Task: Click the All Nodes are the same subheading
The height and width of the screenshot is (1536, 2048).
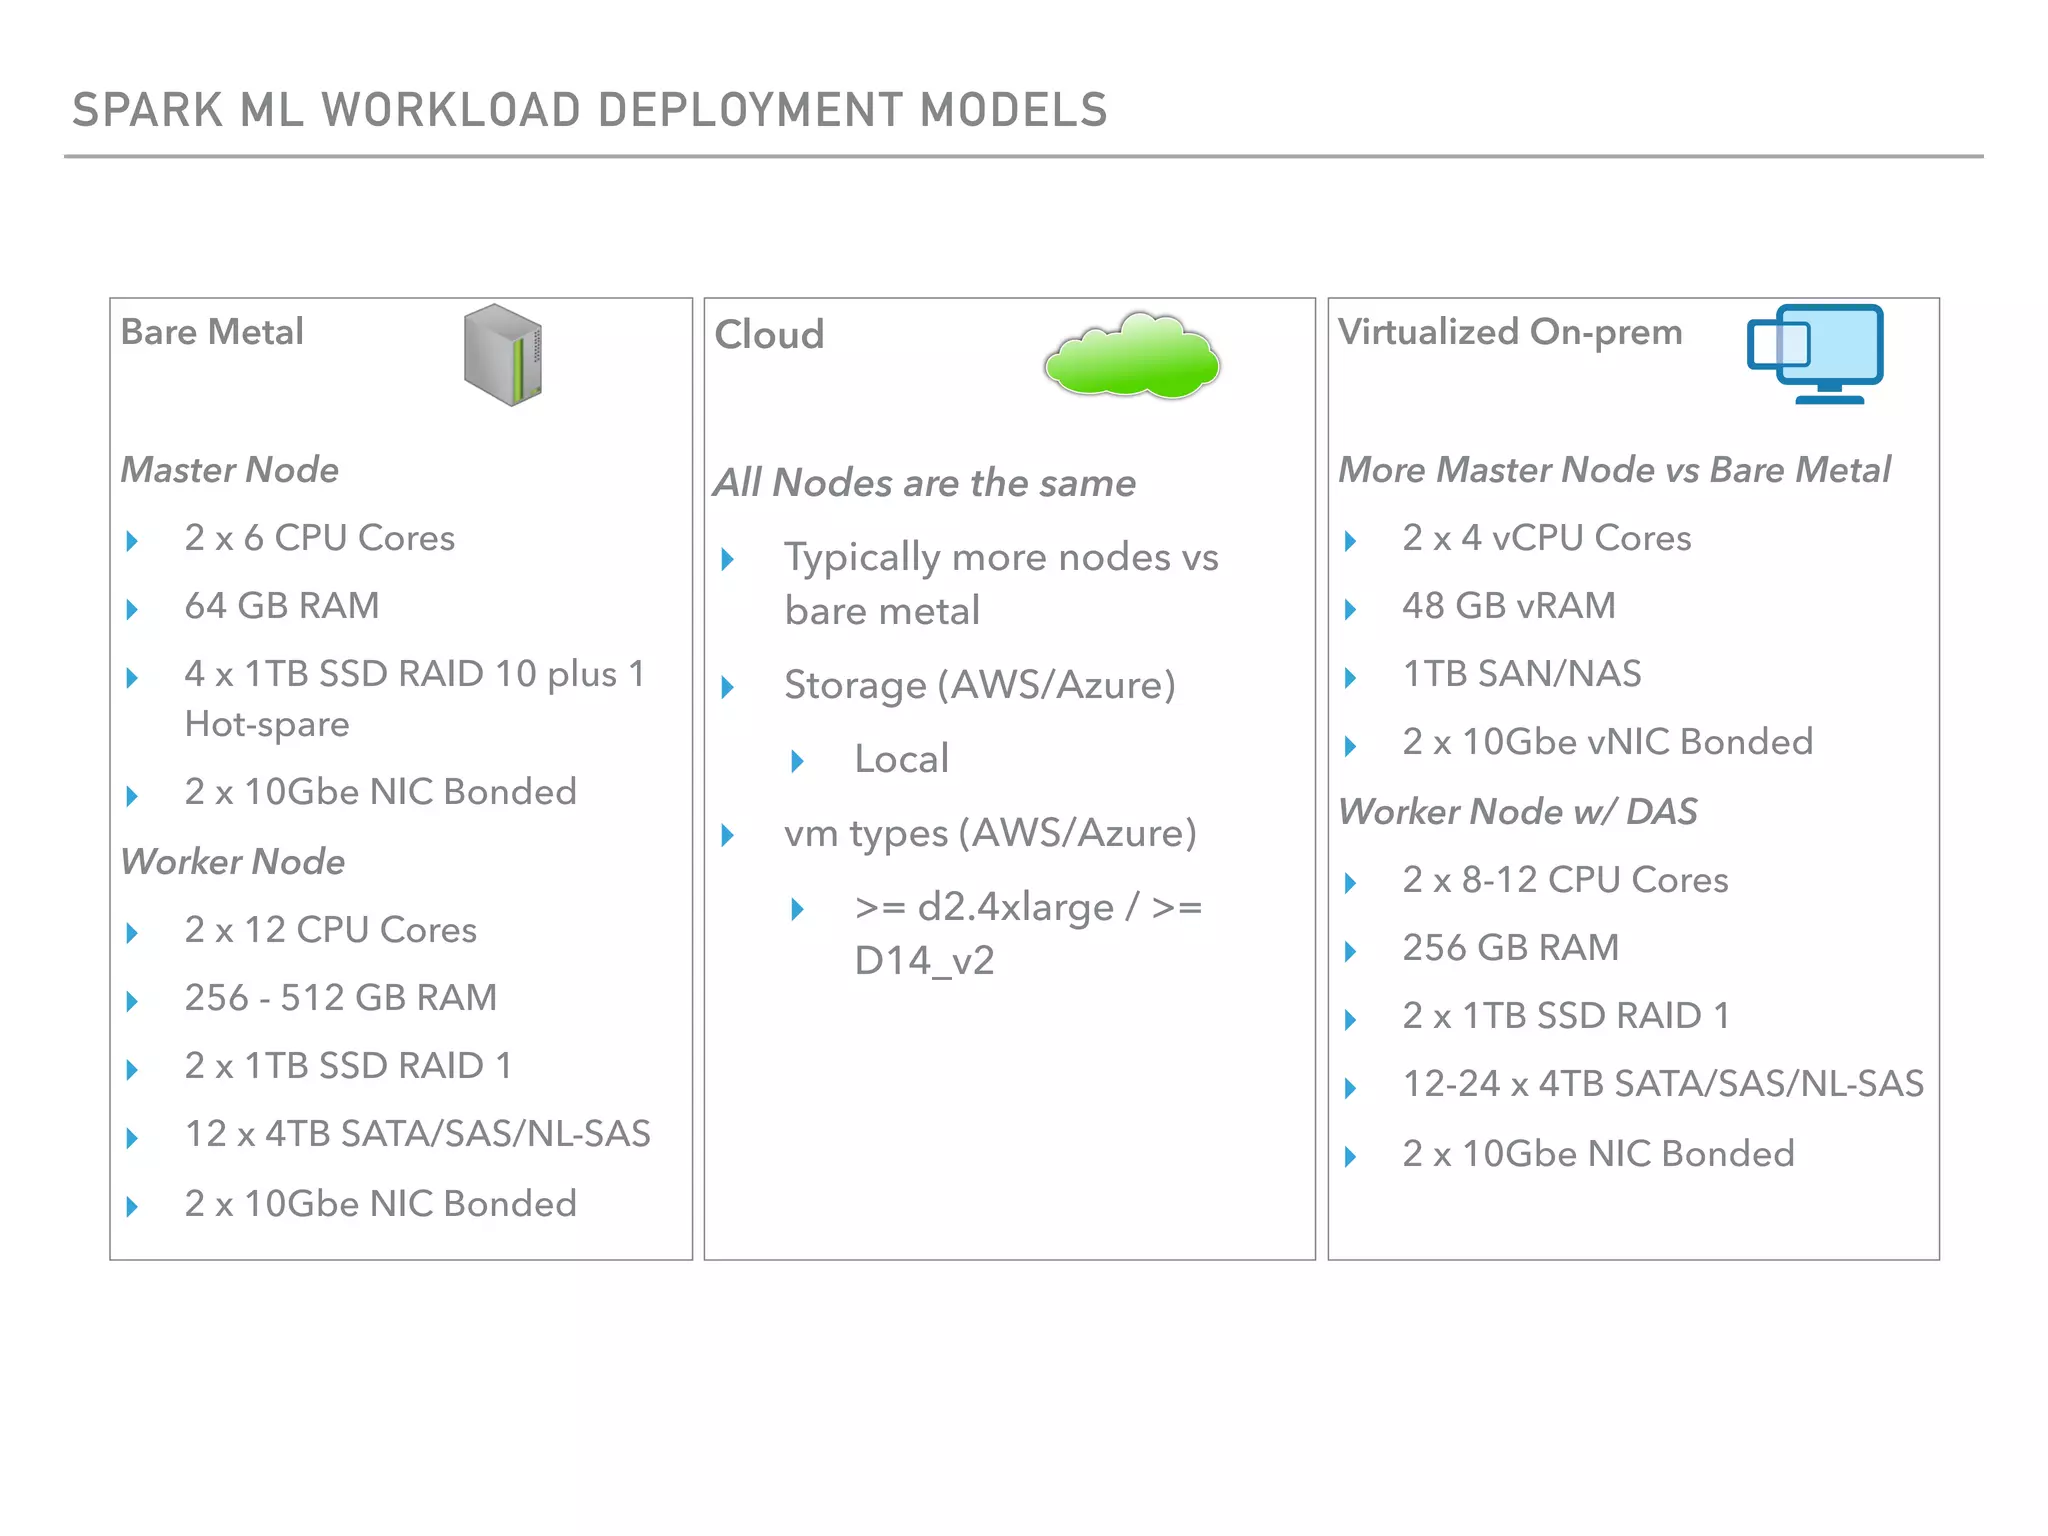Action: 924,483
